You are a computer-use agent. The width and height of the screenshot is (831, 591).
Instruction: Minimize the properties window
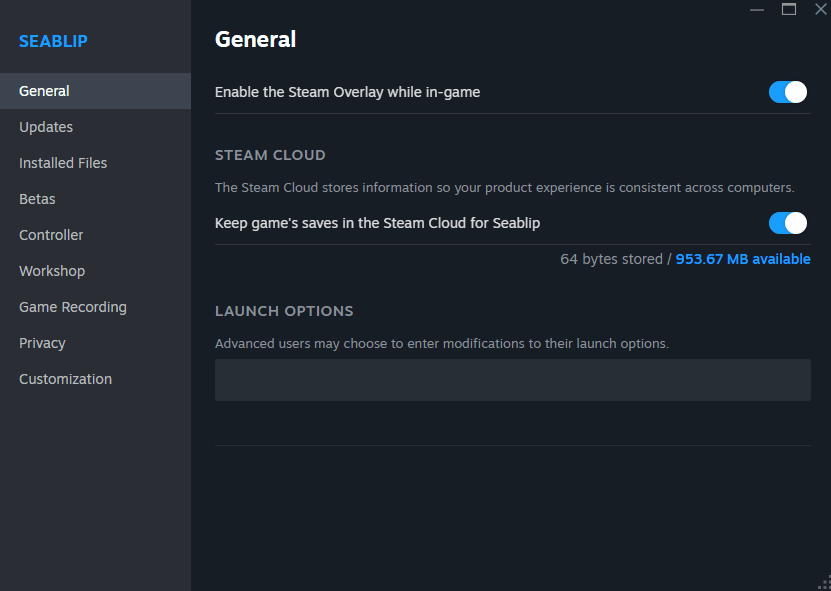pyautogui.click(x=757, y=10)
